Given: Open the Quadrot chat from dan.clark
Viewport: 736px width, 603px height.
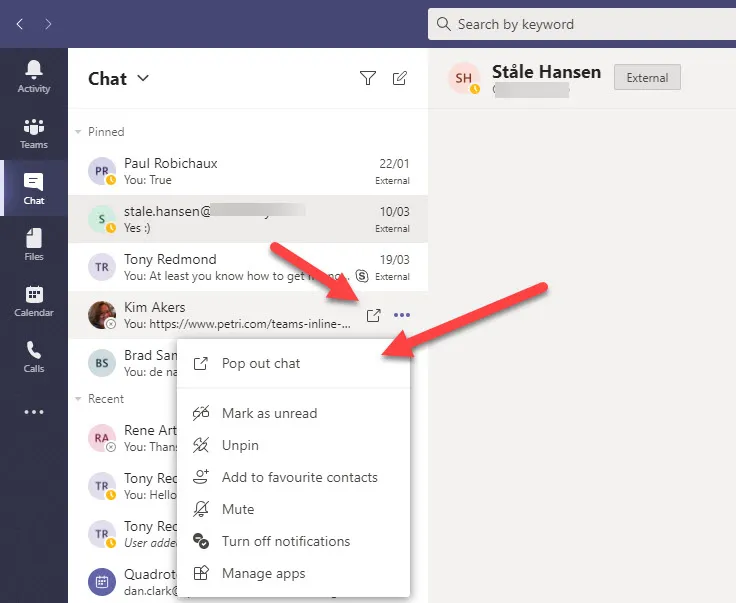Looking at the screenshot, I should tap(123, 582).
